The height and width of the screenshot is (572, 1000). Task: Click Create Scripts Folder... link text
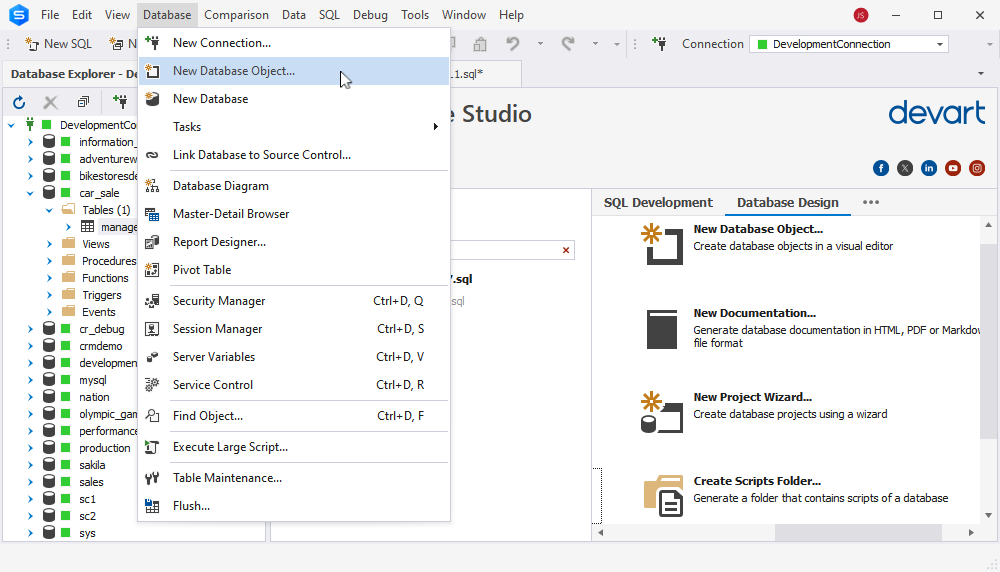click(x=757, y=481)
